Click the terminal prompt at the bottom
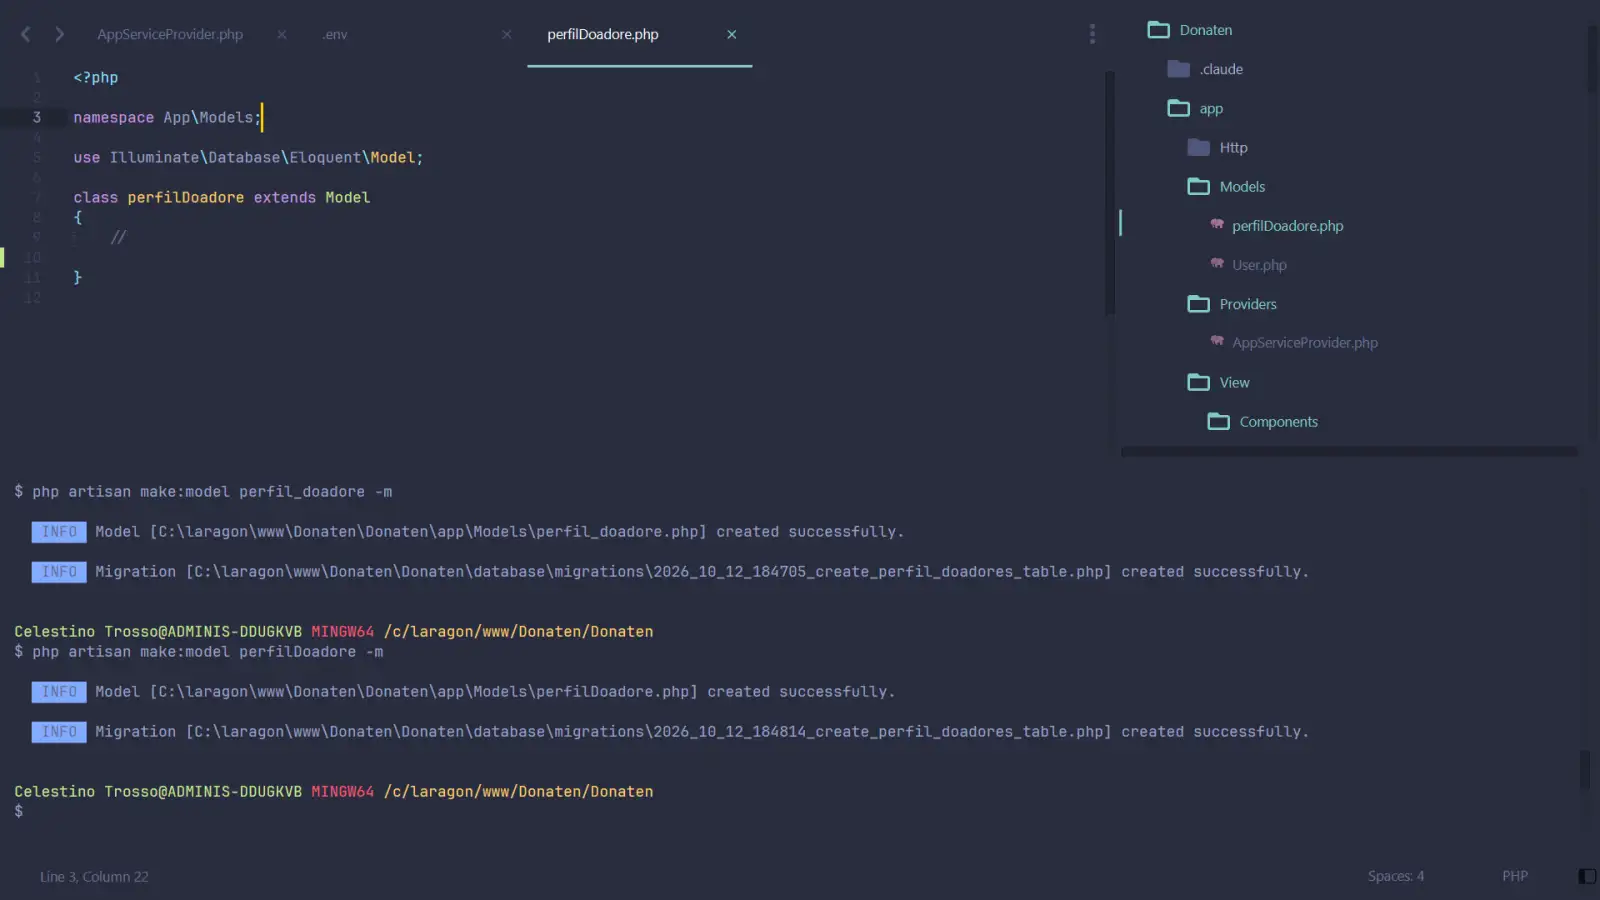 [18, 811]
